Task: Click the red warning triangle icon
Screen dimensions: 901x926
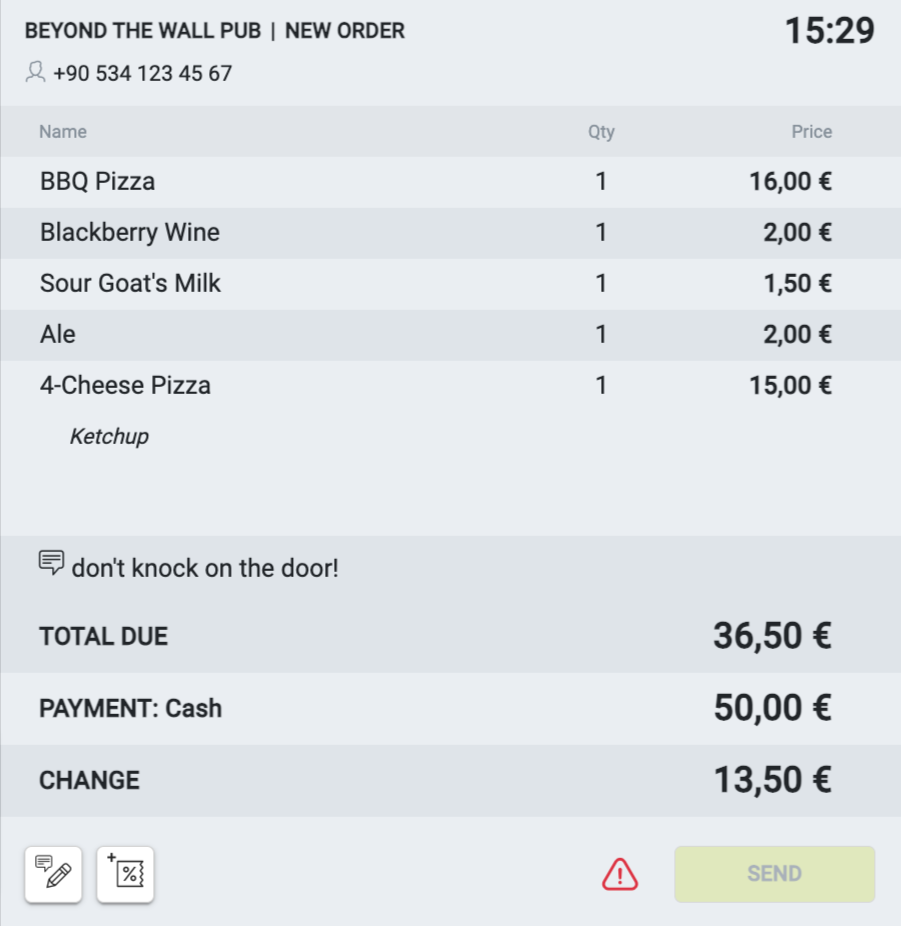Action: point(620,874)
